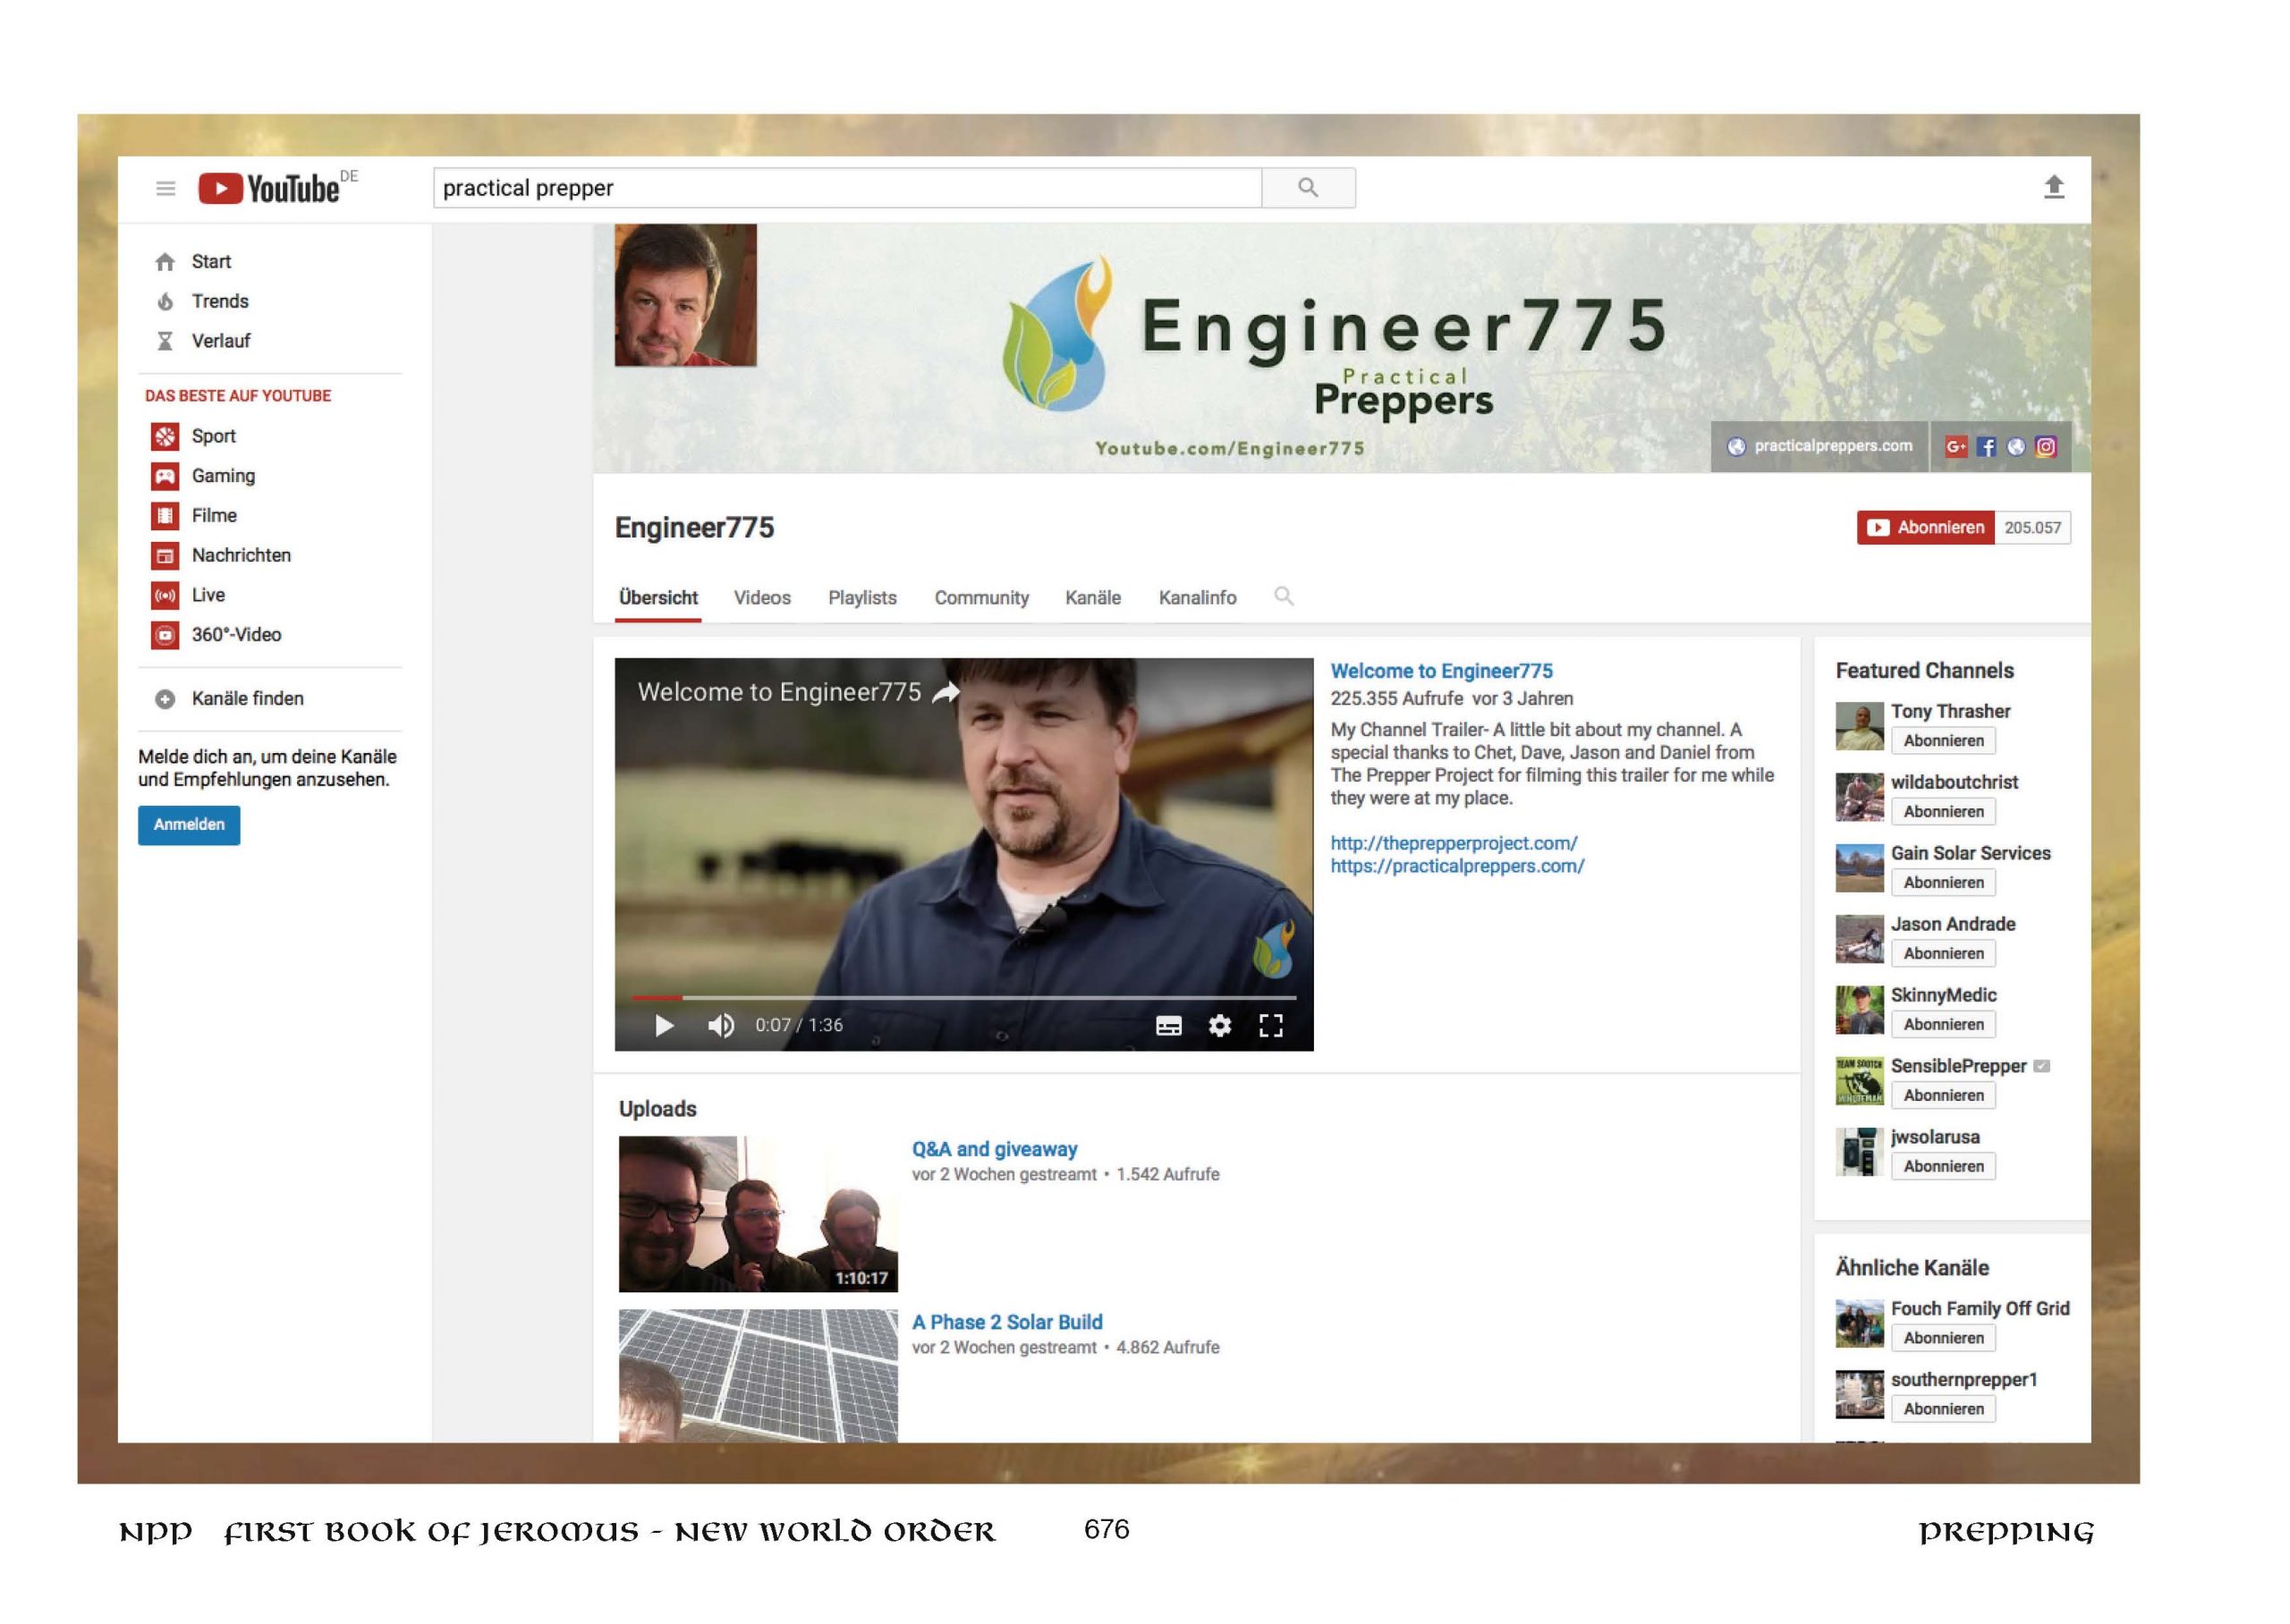Enter fullscreen on the video player
2290x1624 pixels.
(x=1270, y=1026)
